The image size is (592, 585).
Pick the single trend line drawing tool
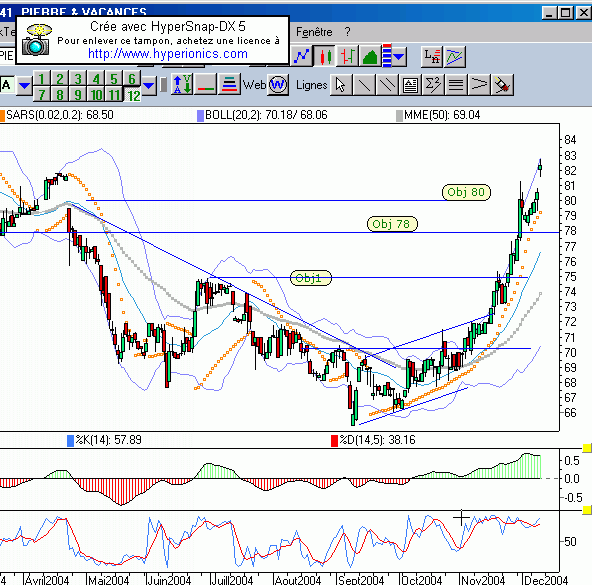coord(364,85)
